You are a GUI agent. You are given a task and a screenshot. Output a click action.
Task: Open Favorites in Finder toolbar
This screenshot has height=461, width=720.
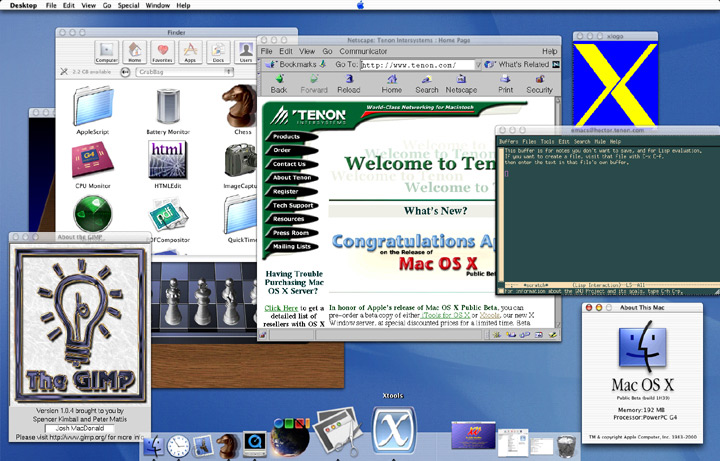163,52
